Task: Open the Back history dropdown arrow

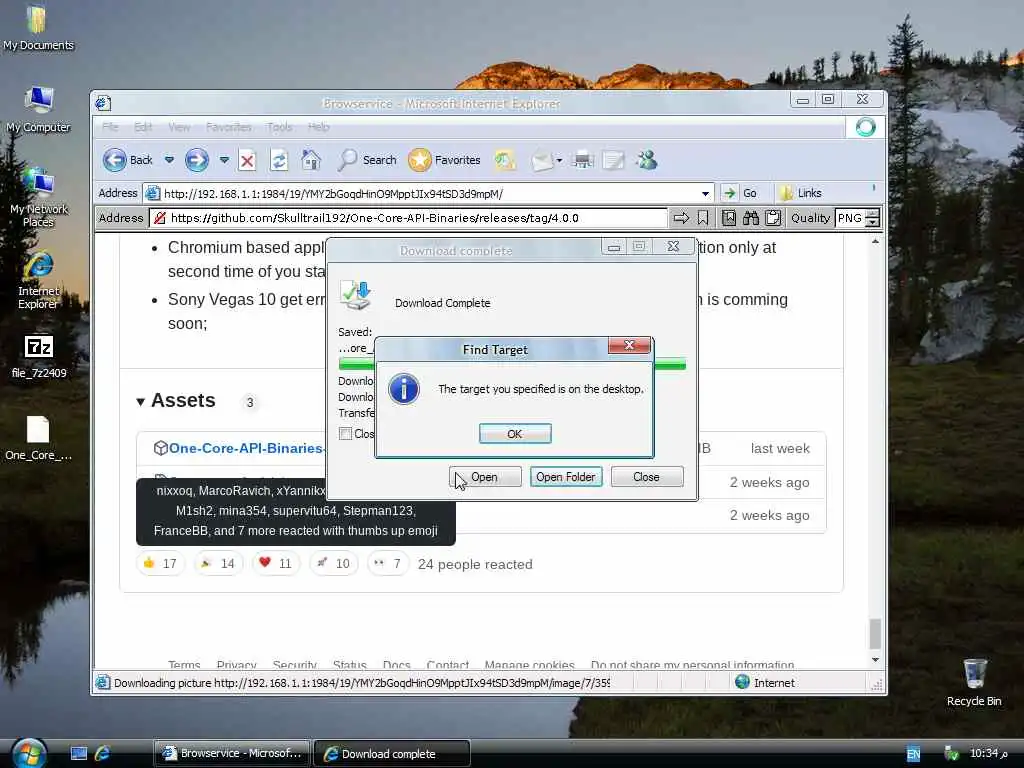Action: [x=169, y=160]
